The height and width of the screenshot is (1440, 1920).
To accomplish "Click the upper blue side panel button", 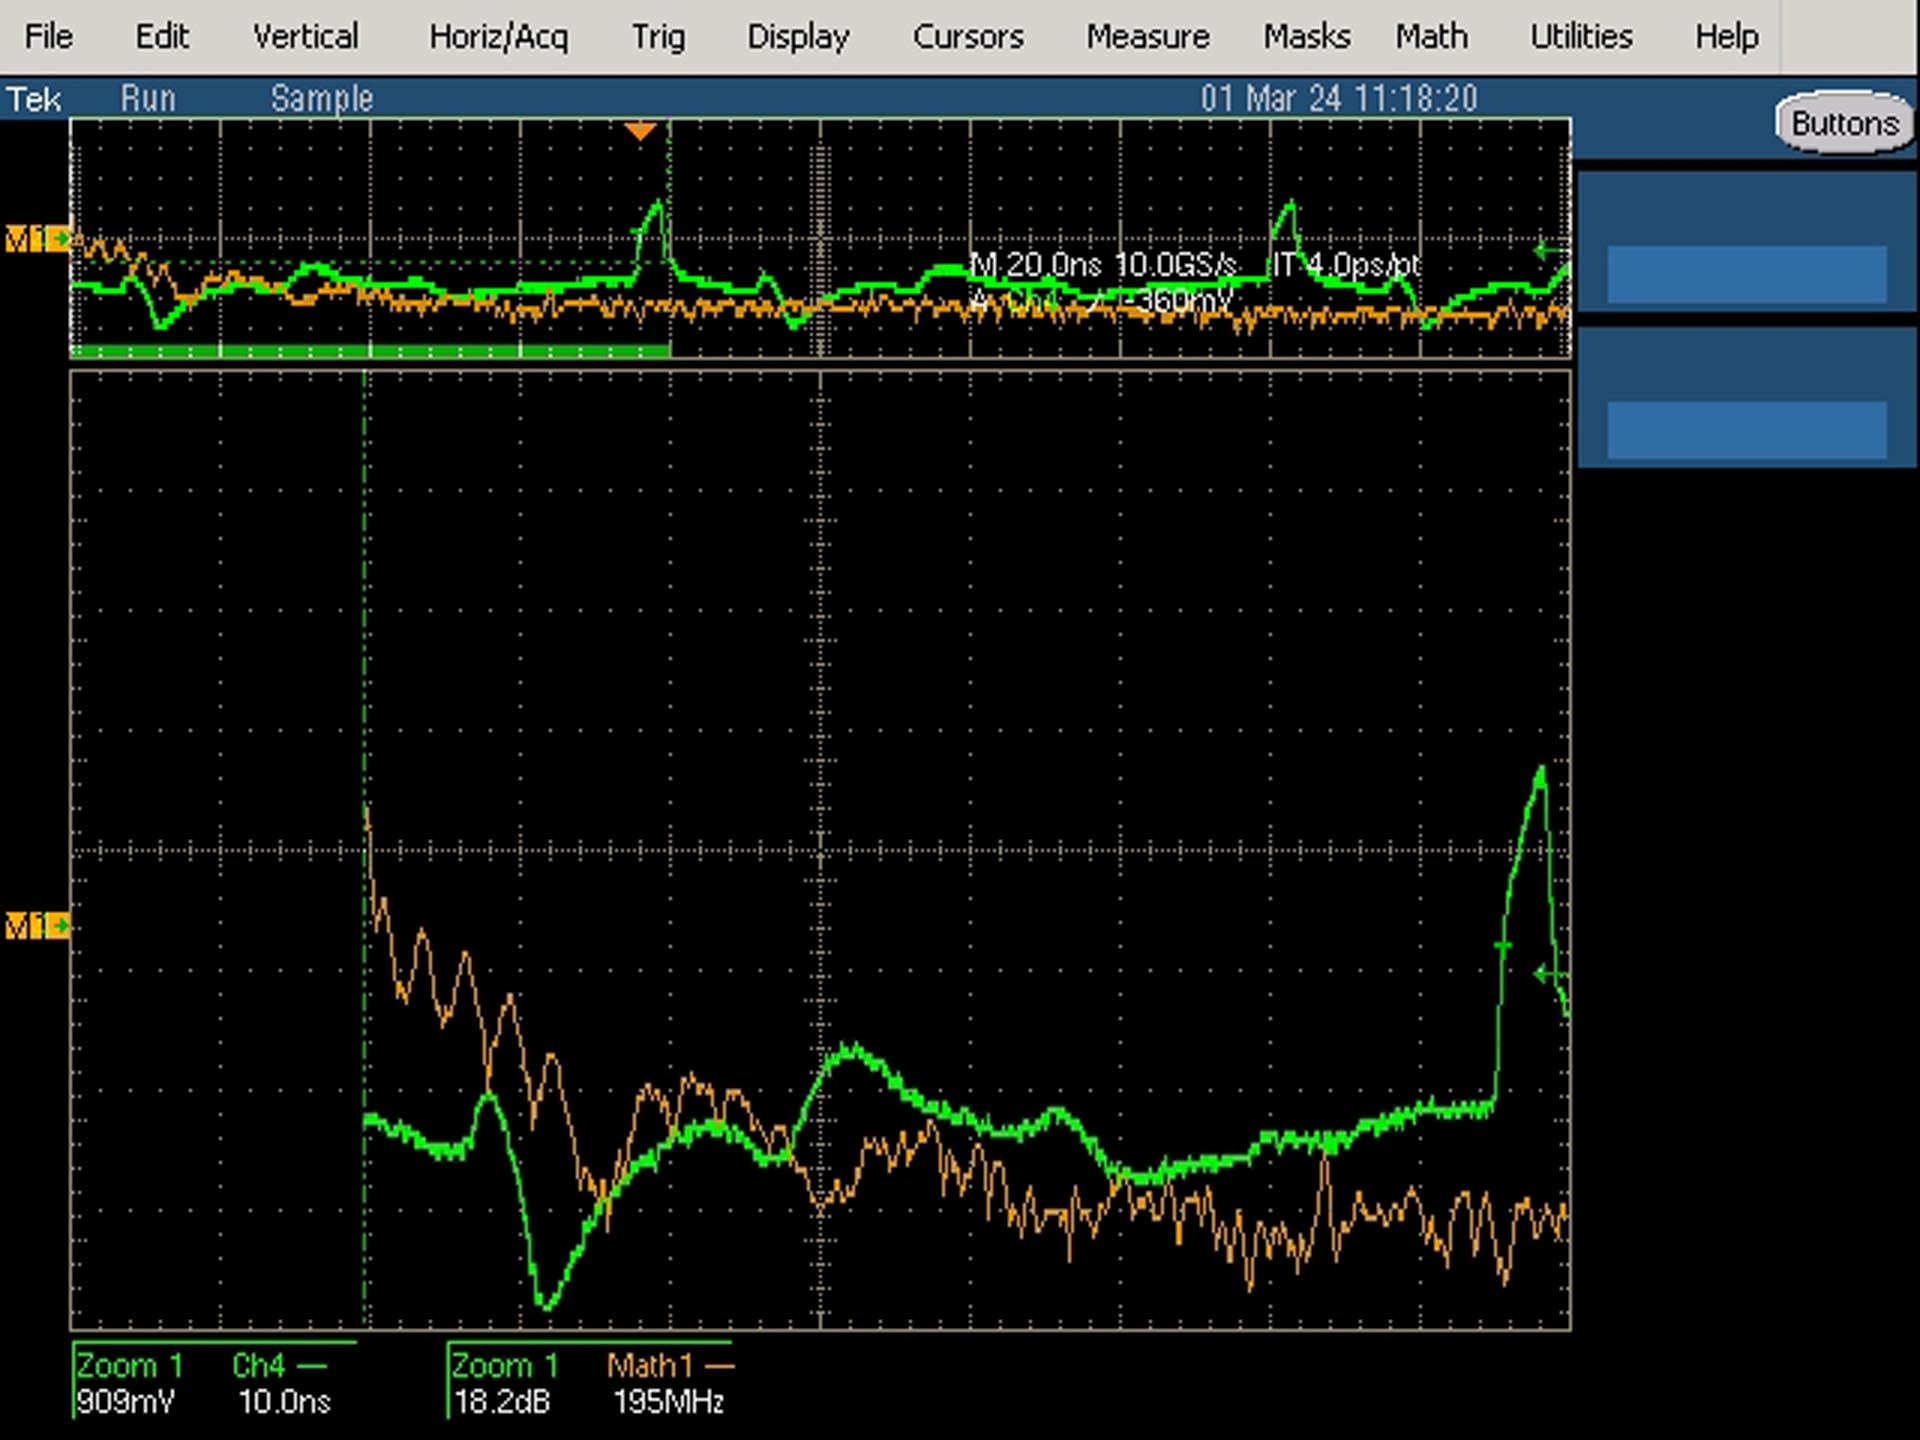I will 1746,274.
